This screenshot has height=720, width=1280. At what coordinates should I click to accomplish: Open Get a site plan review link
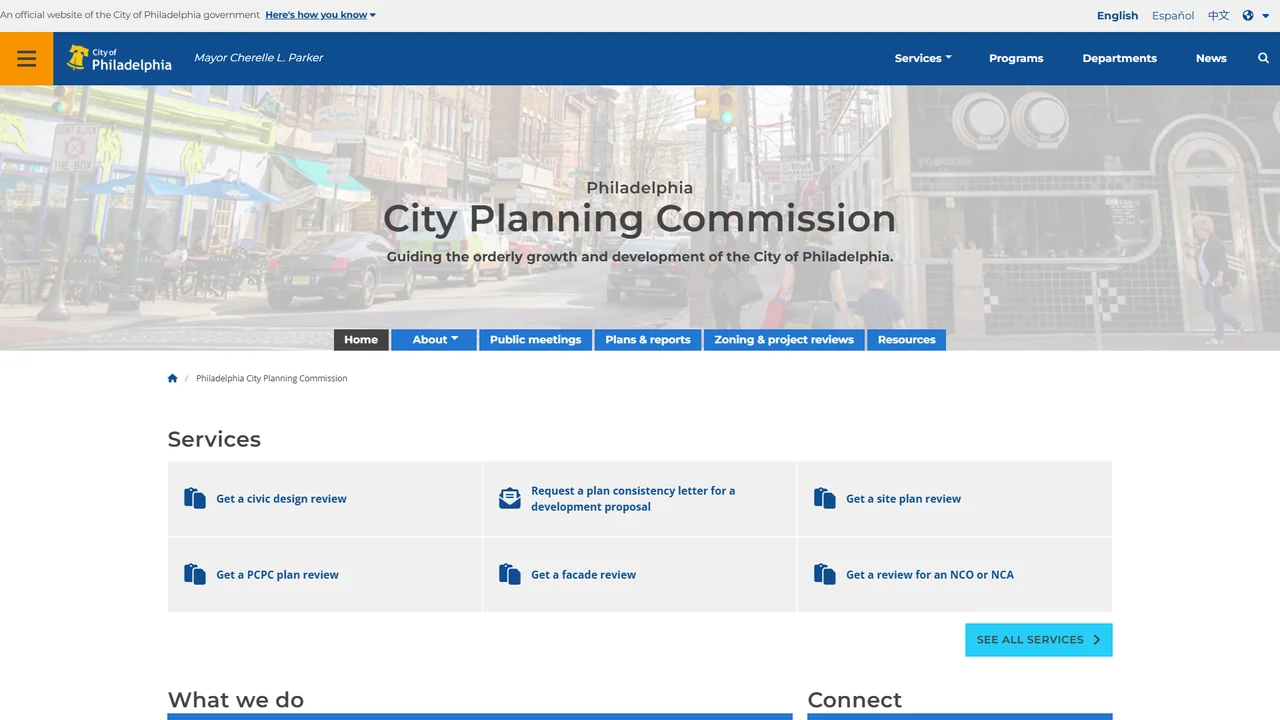903,499
